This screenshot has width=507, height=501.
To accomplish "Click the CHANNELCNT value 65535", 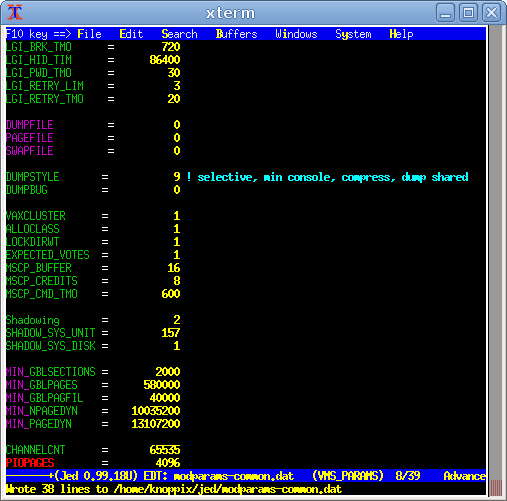I will [165, 450].
